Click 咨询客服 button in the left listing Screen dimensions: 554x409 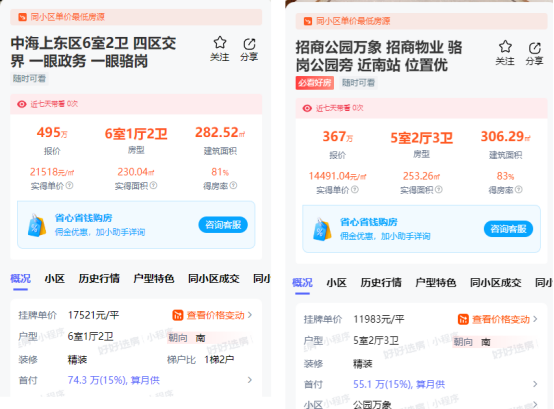pyautogui.click(x=223, y=225)
